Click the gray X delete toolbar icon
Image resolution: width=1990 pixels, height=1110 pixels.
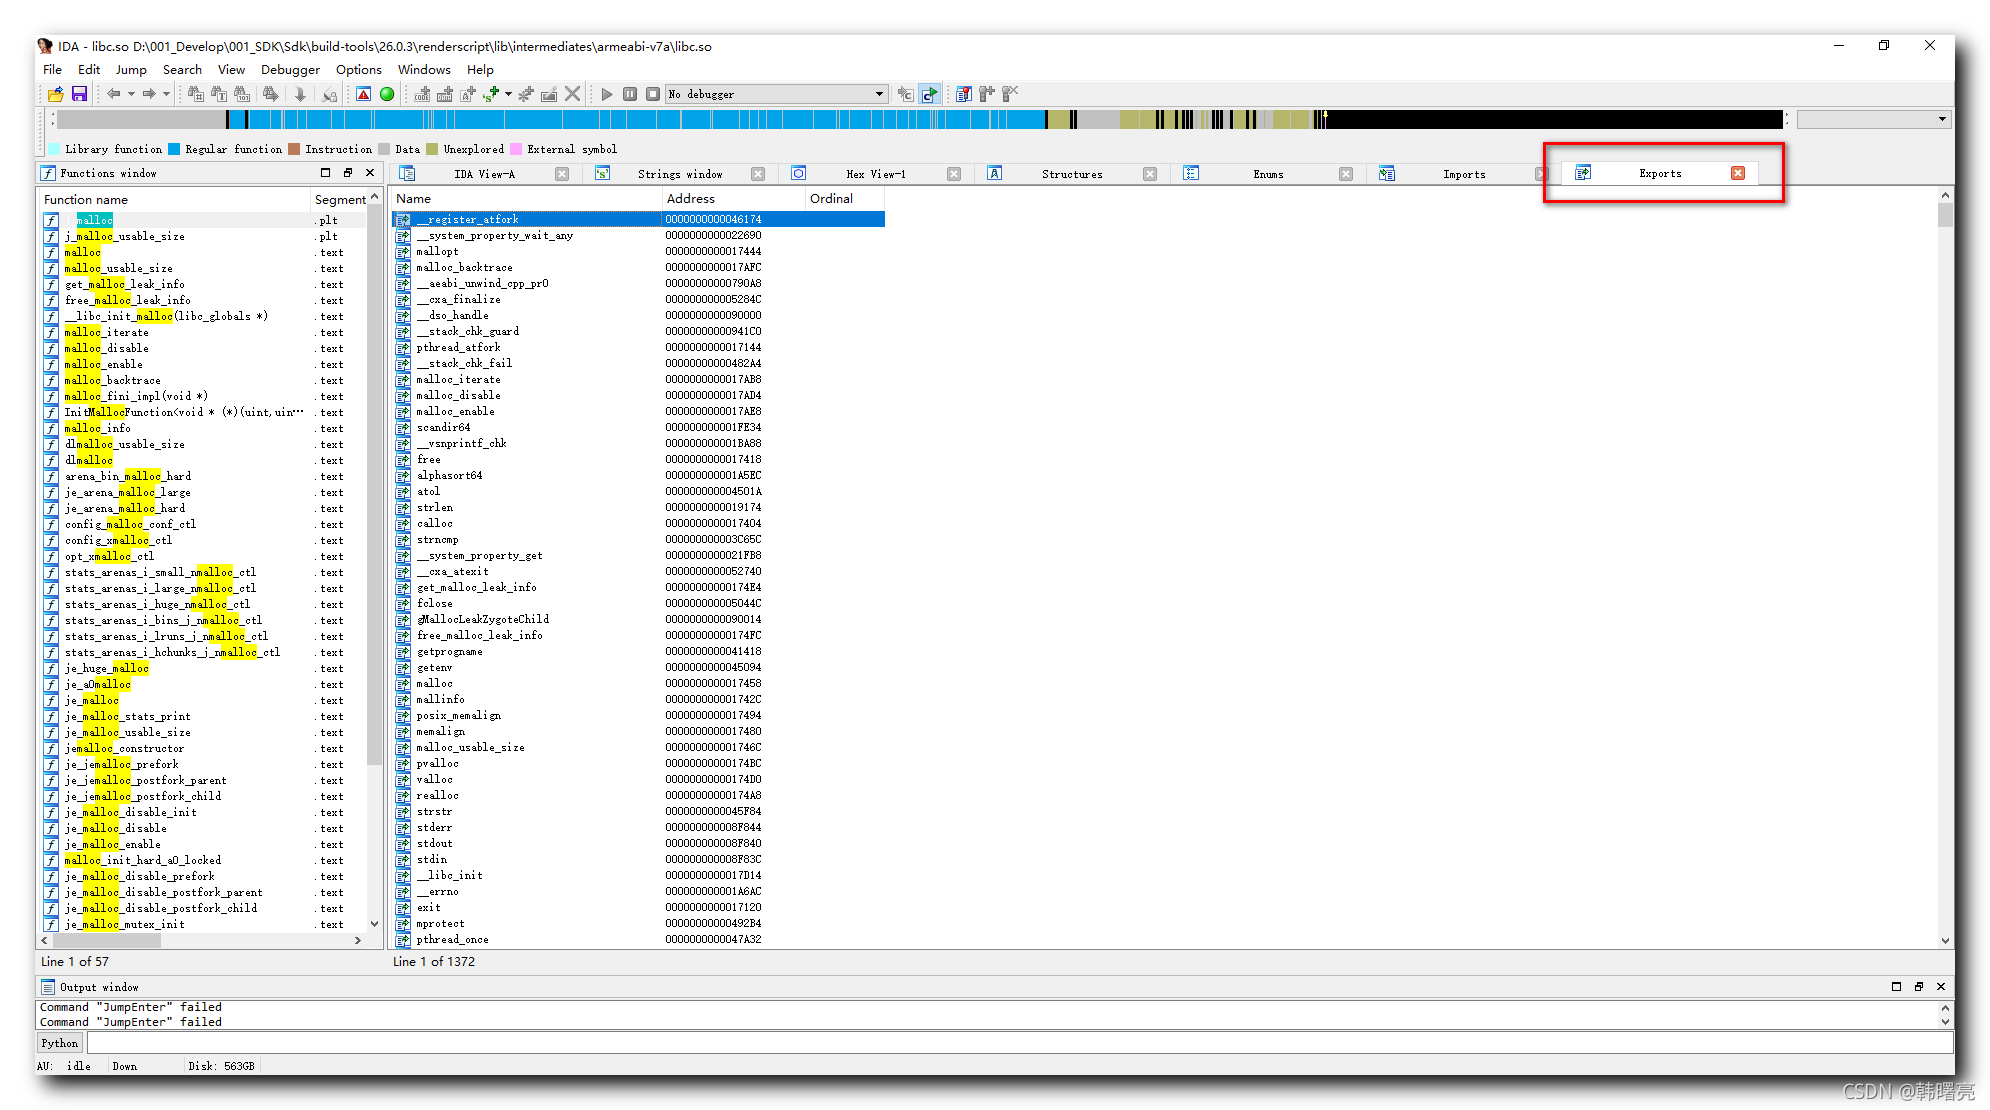click(x=572, y=94)
